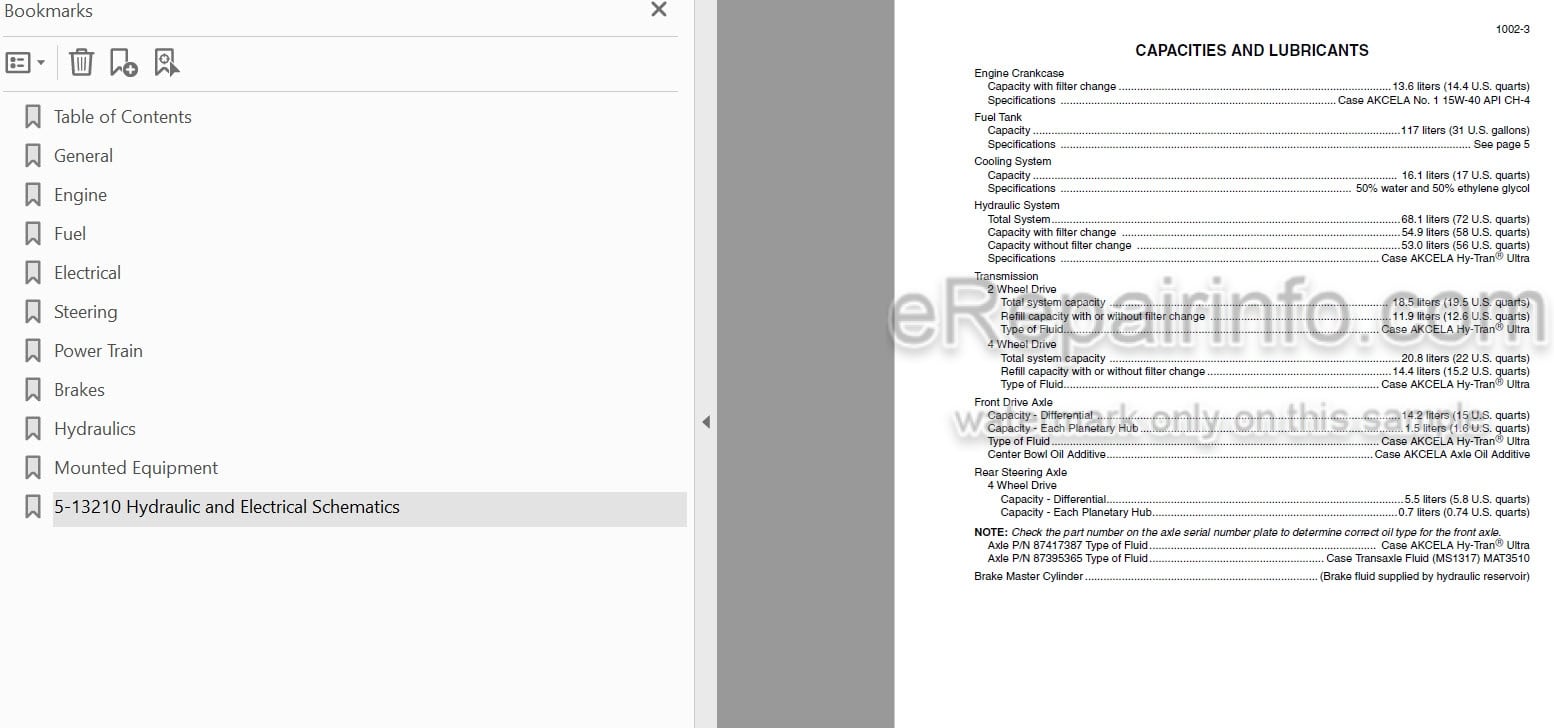Screen dimensions: 1554x728
Task: Click the '117 liters (31 U.S. gallons)' value
Action: (x=1465, y=130)
